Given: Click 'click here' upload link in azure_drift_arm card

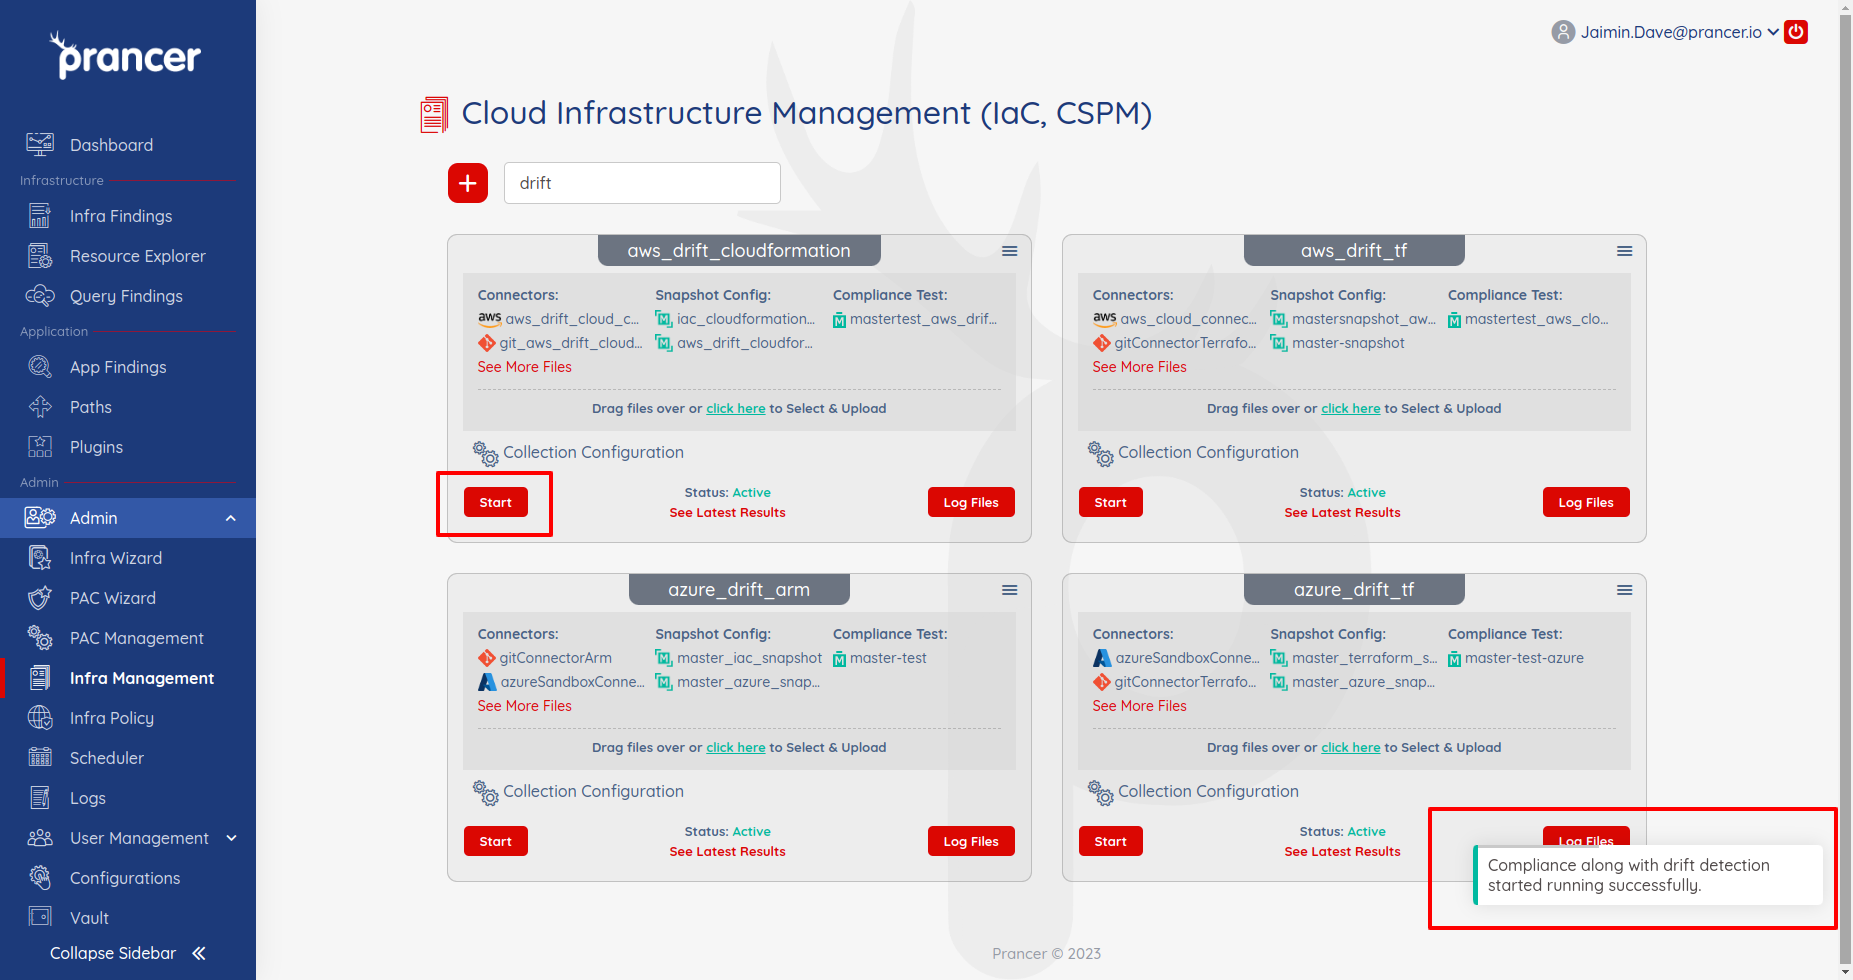Looking at the screenshot, I should 736,748.
